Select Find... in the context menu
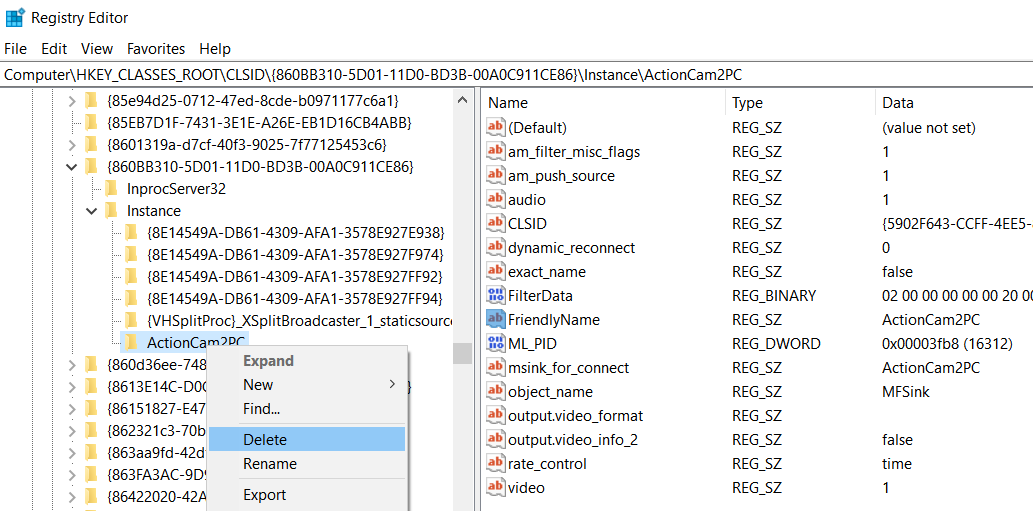The image size is (1033, 511). tap(306, 409)
